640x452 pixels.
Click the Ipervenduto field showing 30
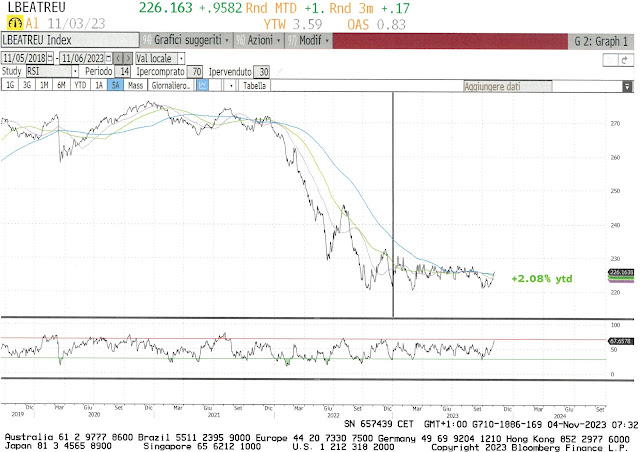[262, 72]
